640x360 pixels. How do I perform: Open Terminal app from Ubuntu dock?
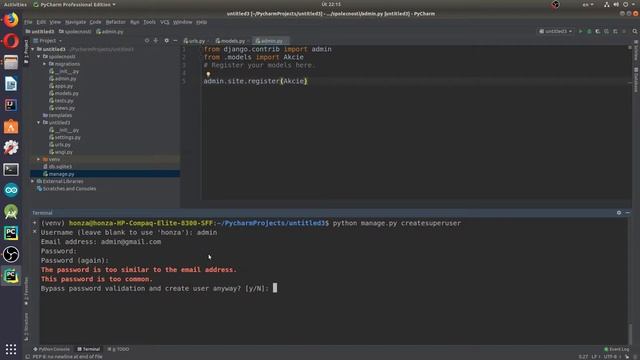pos(11,169)
